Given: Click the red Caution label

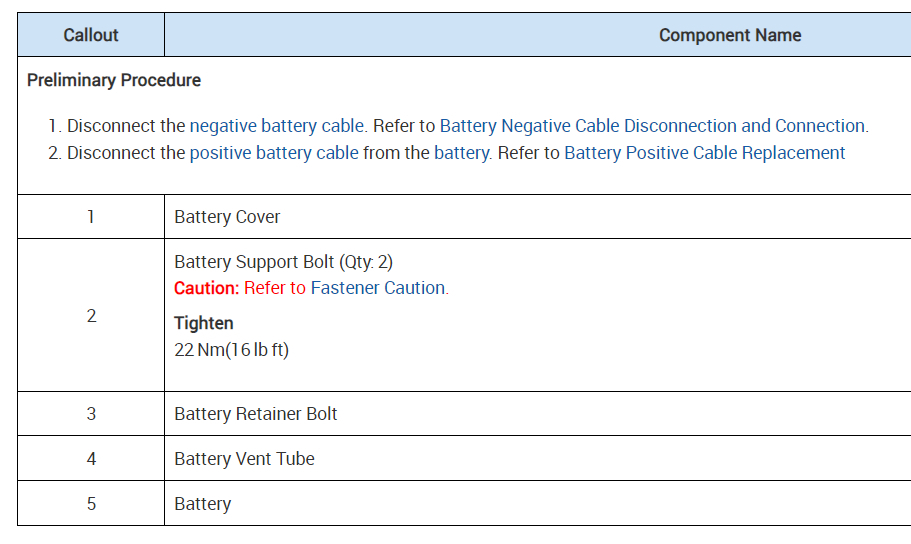Looking at the screenshot, I should point(206,288).
